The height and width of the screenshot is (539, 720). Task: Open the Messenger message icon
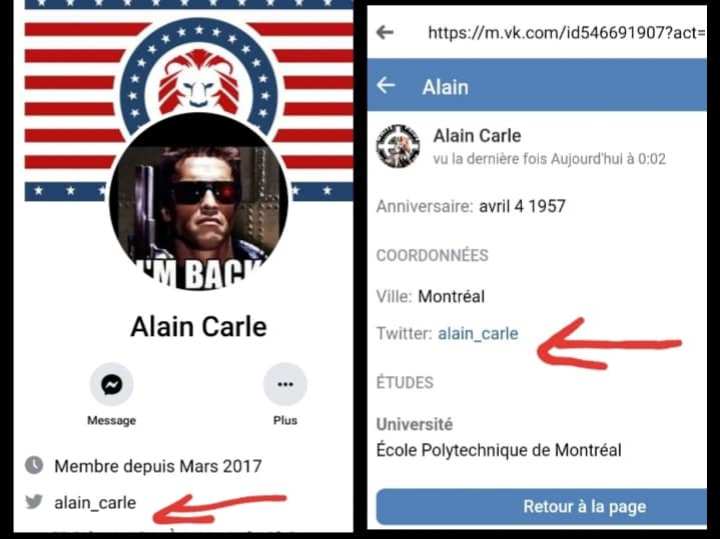[x=112, y=384]
